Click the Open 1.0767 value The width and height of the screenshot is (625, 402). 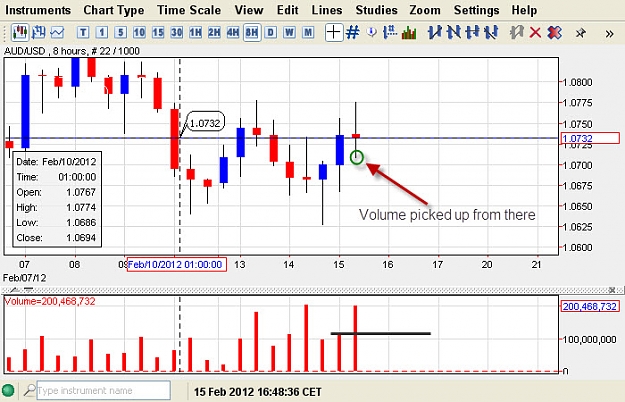[x=81, y=192]
